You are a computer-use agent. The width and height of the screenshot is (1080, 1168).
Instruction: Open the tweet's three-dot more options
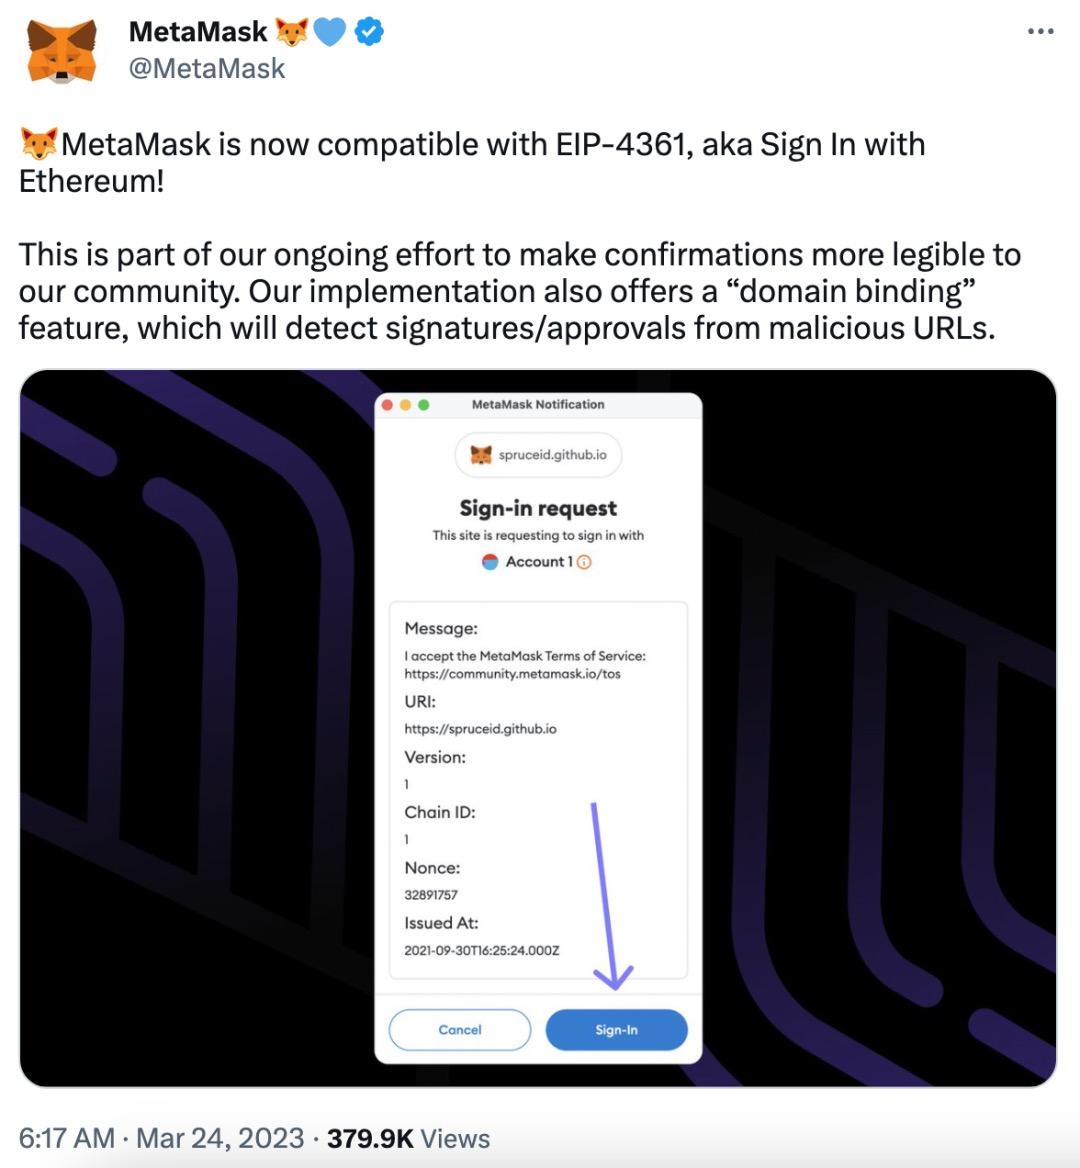pos(1040,33)
